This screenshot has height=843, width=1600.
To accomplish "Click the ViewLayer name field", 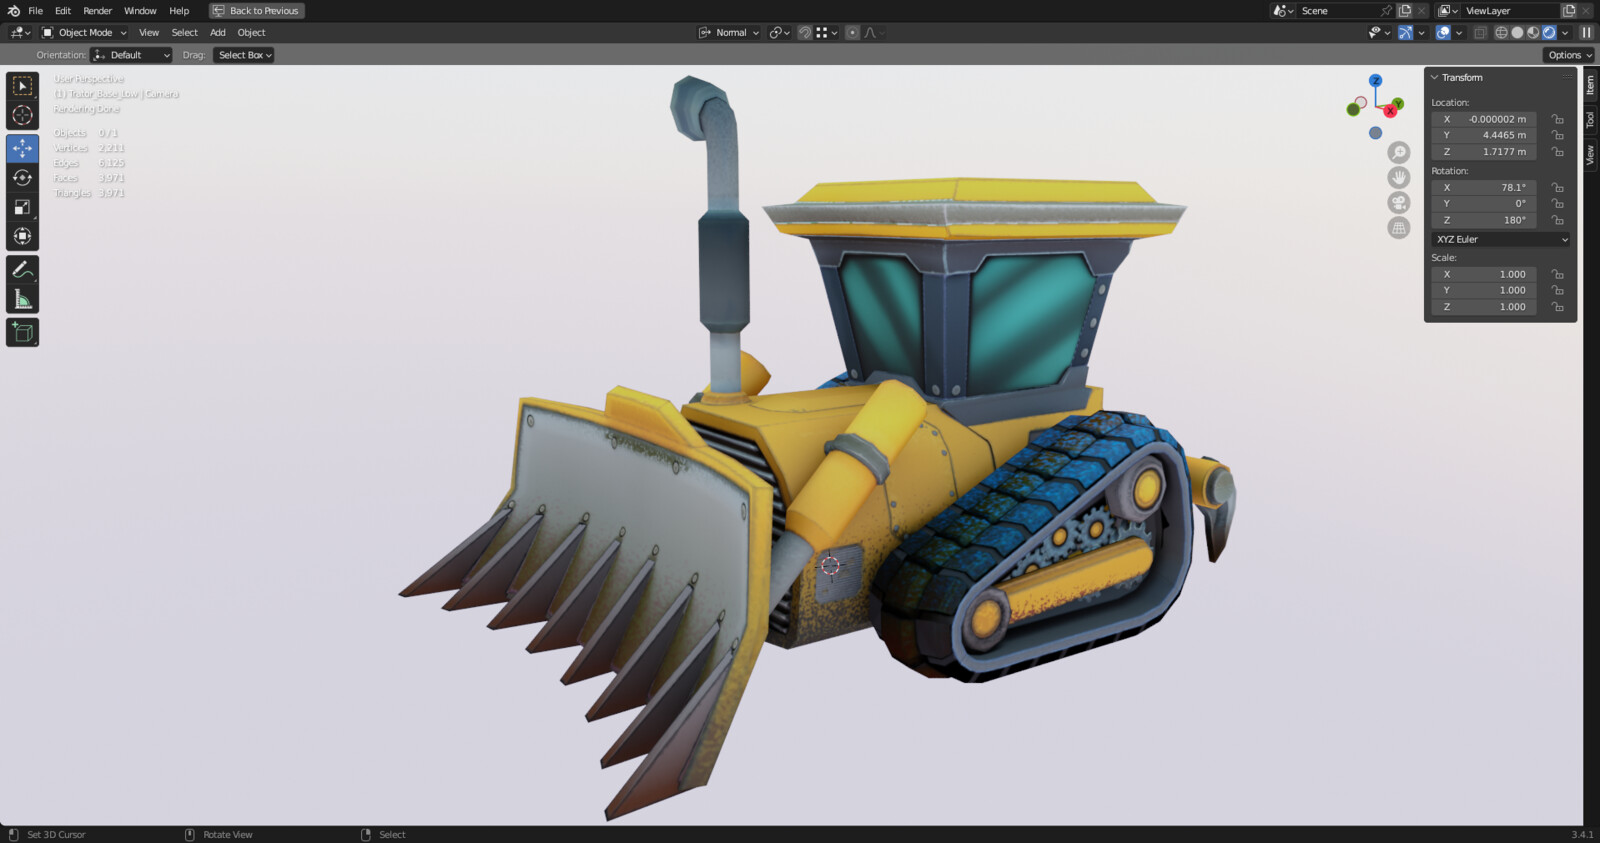I will pyautogui.click(x=1508, y=11).
